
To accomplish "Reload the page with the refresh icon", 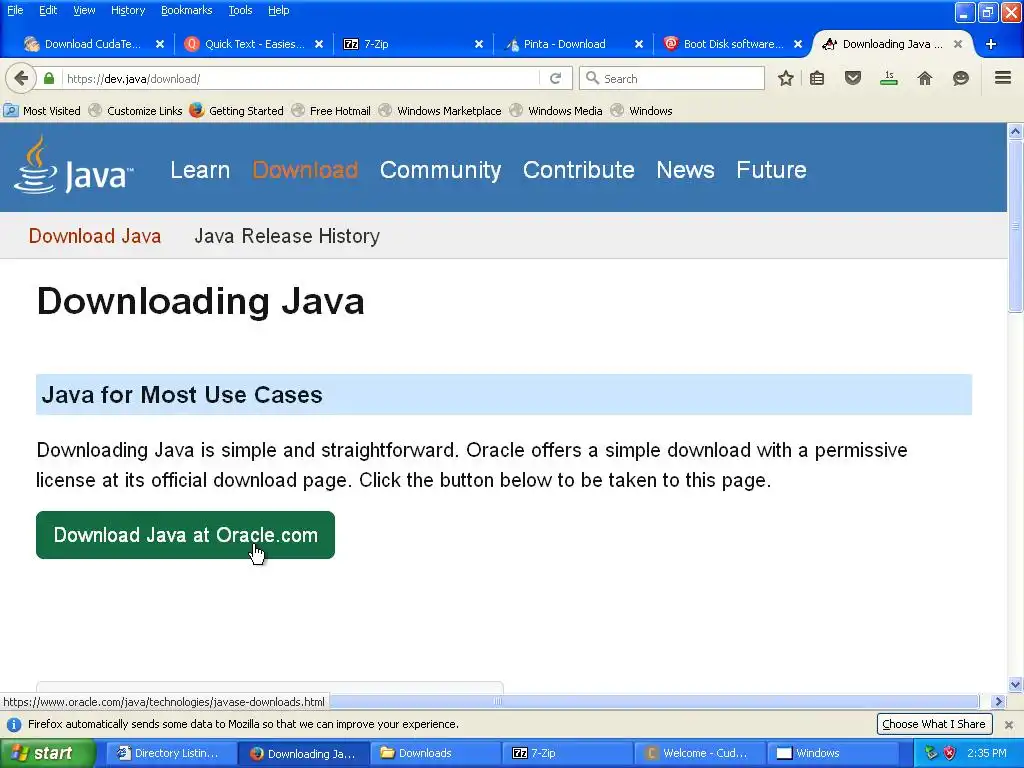I will pyautogui.click(x=555, y=78).
